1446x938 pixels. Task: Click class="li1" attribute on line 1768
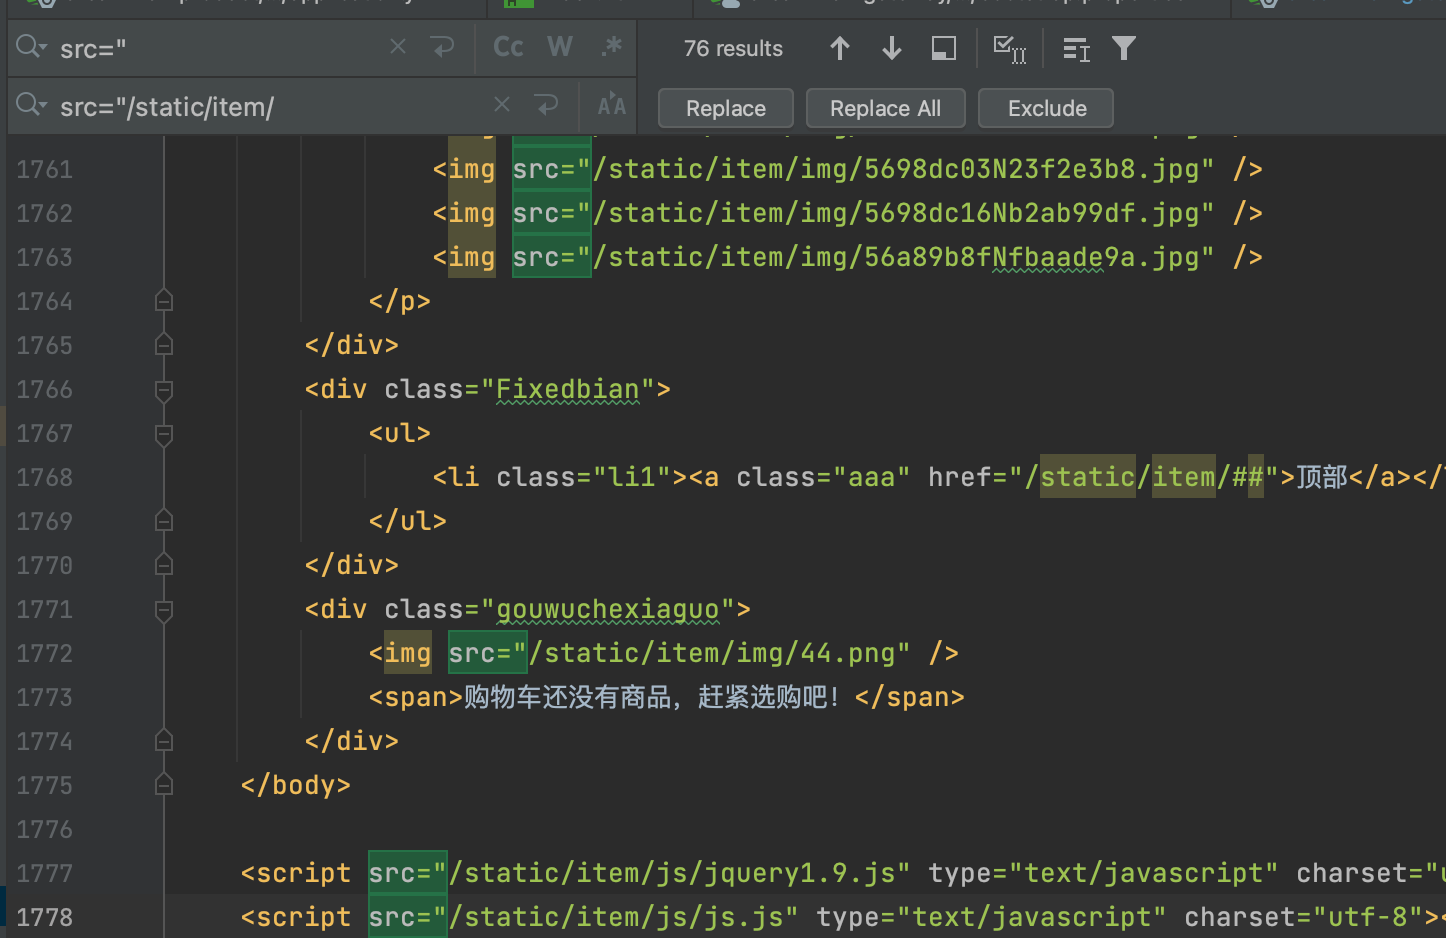(x=584, y=477)
